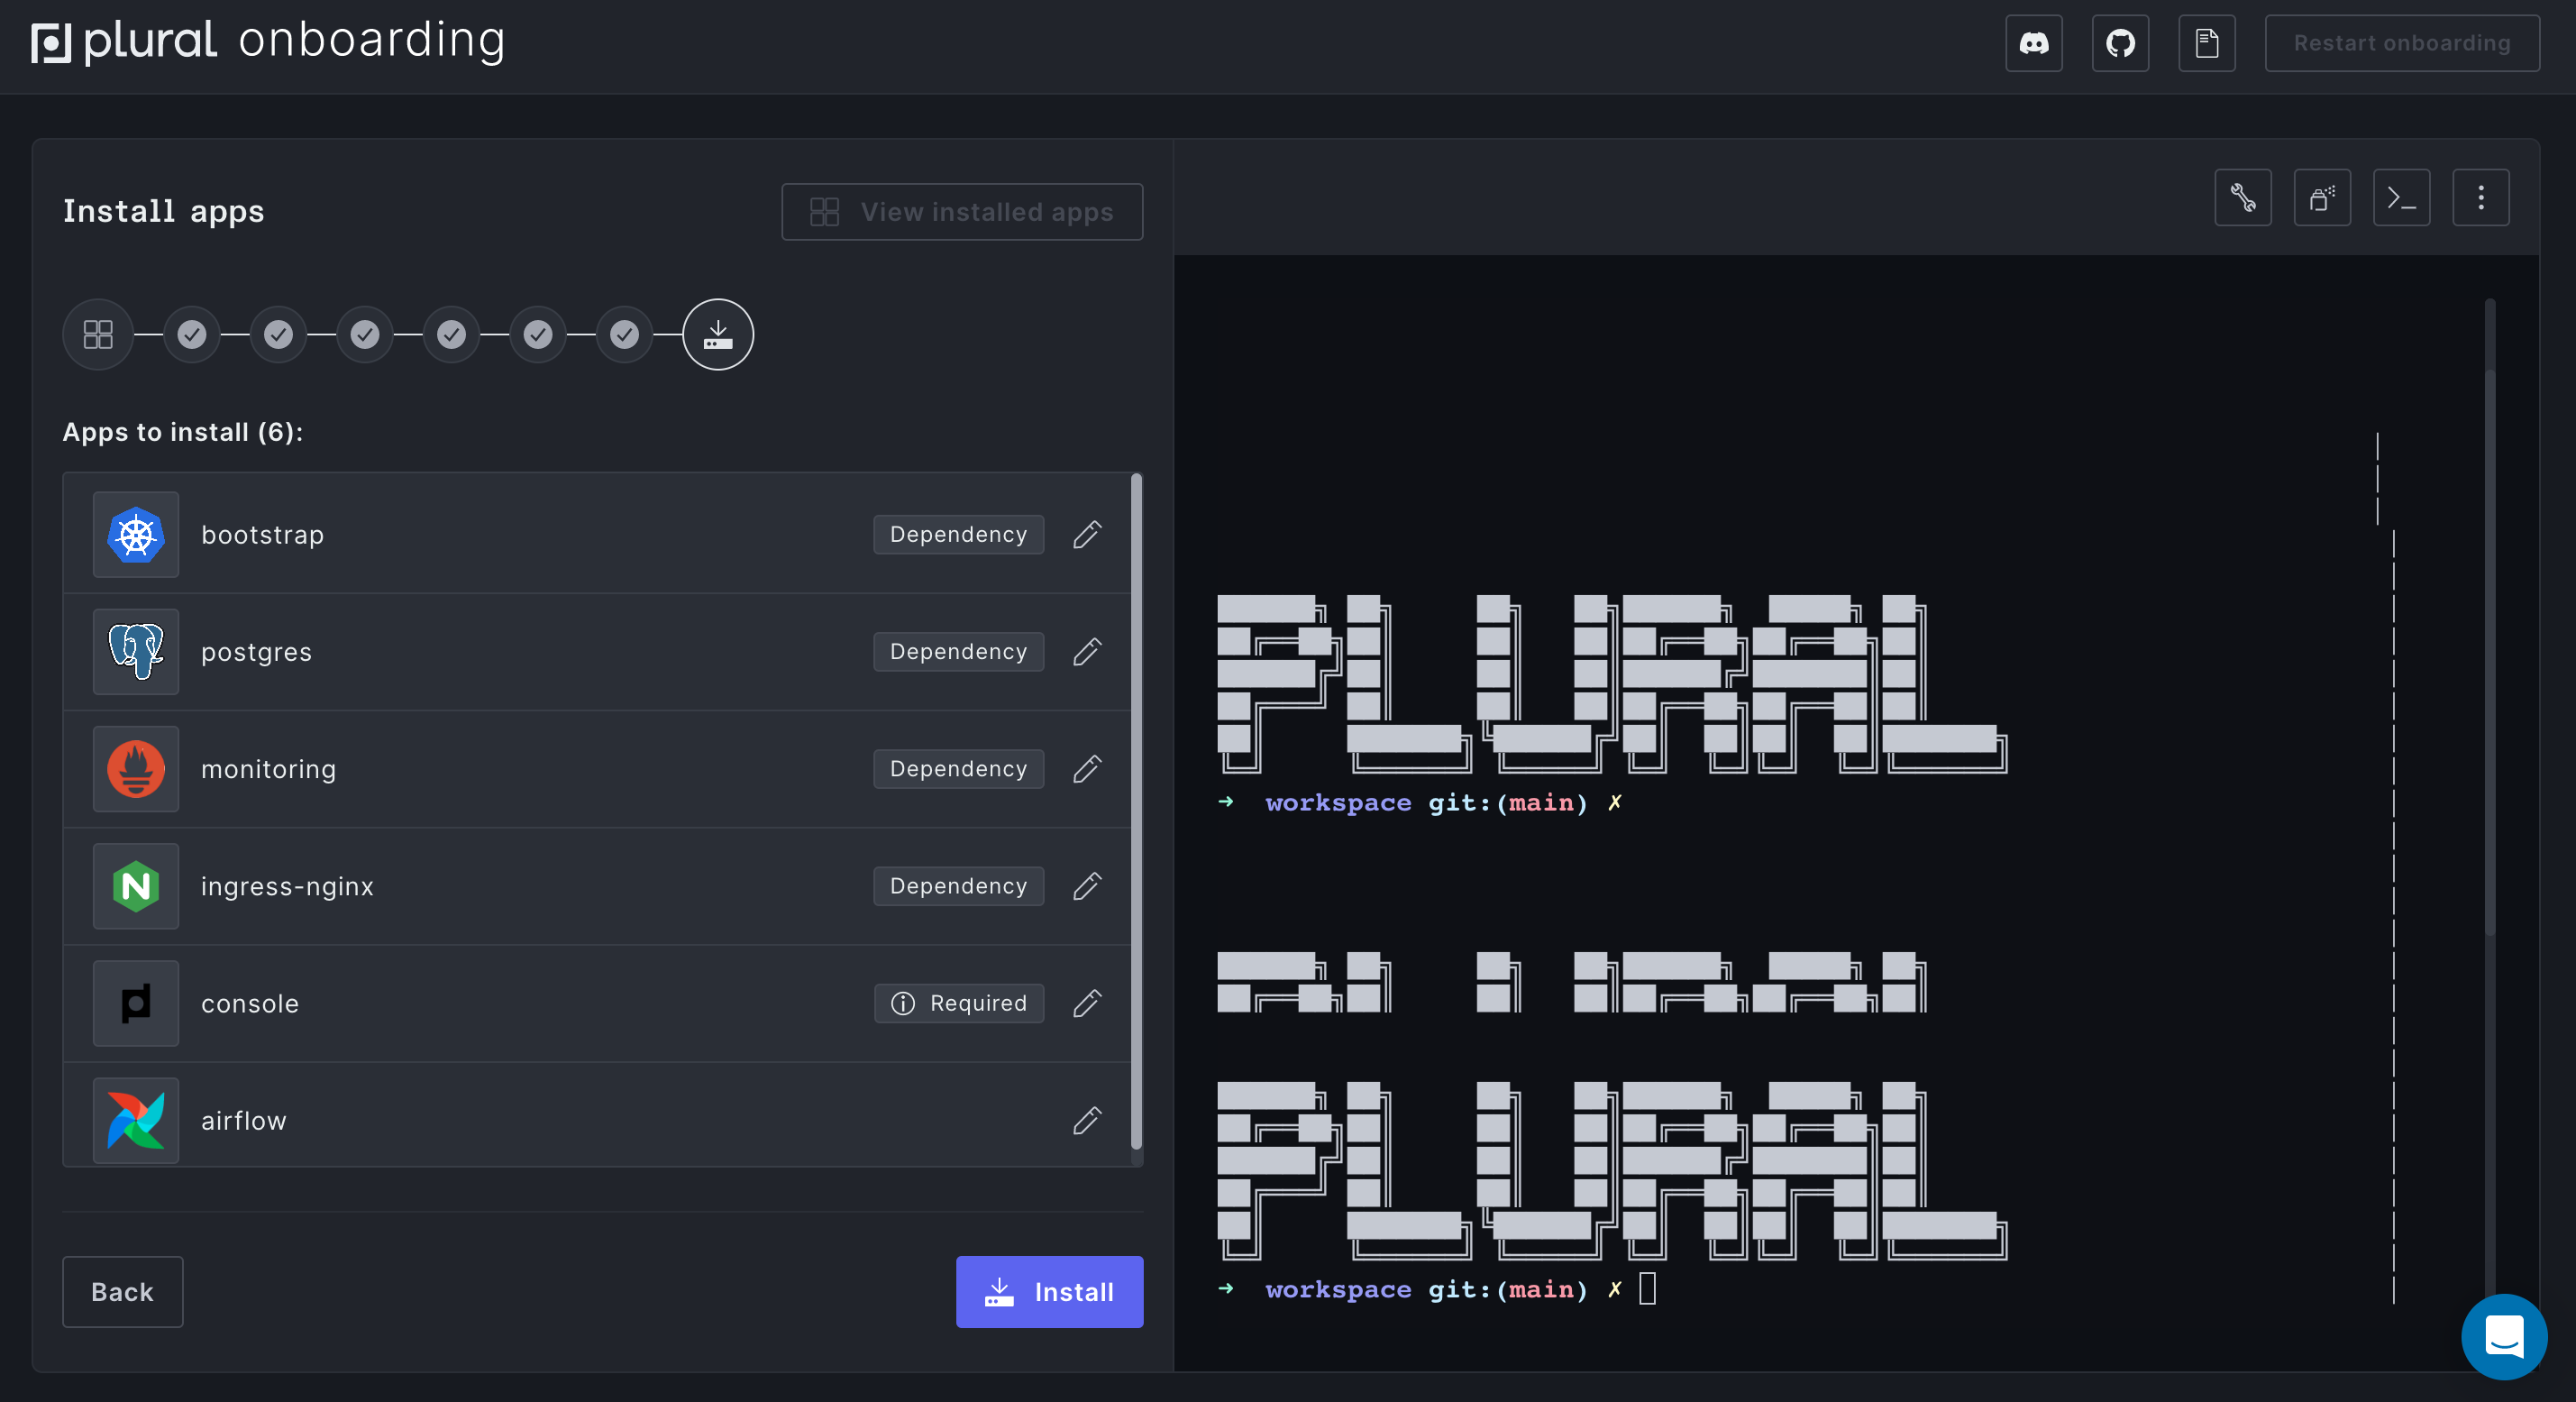Open the GitHub repository icon
Screen dimensions: 2576x1402
tap(2120, 43)
